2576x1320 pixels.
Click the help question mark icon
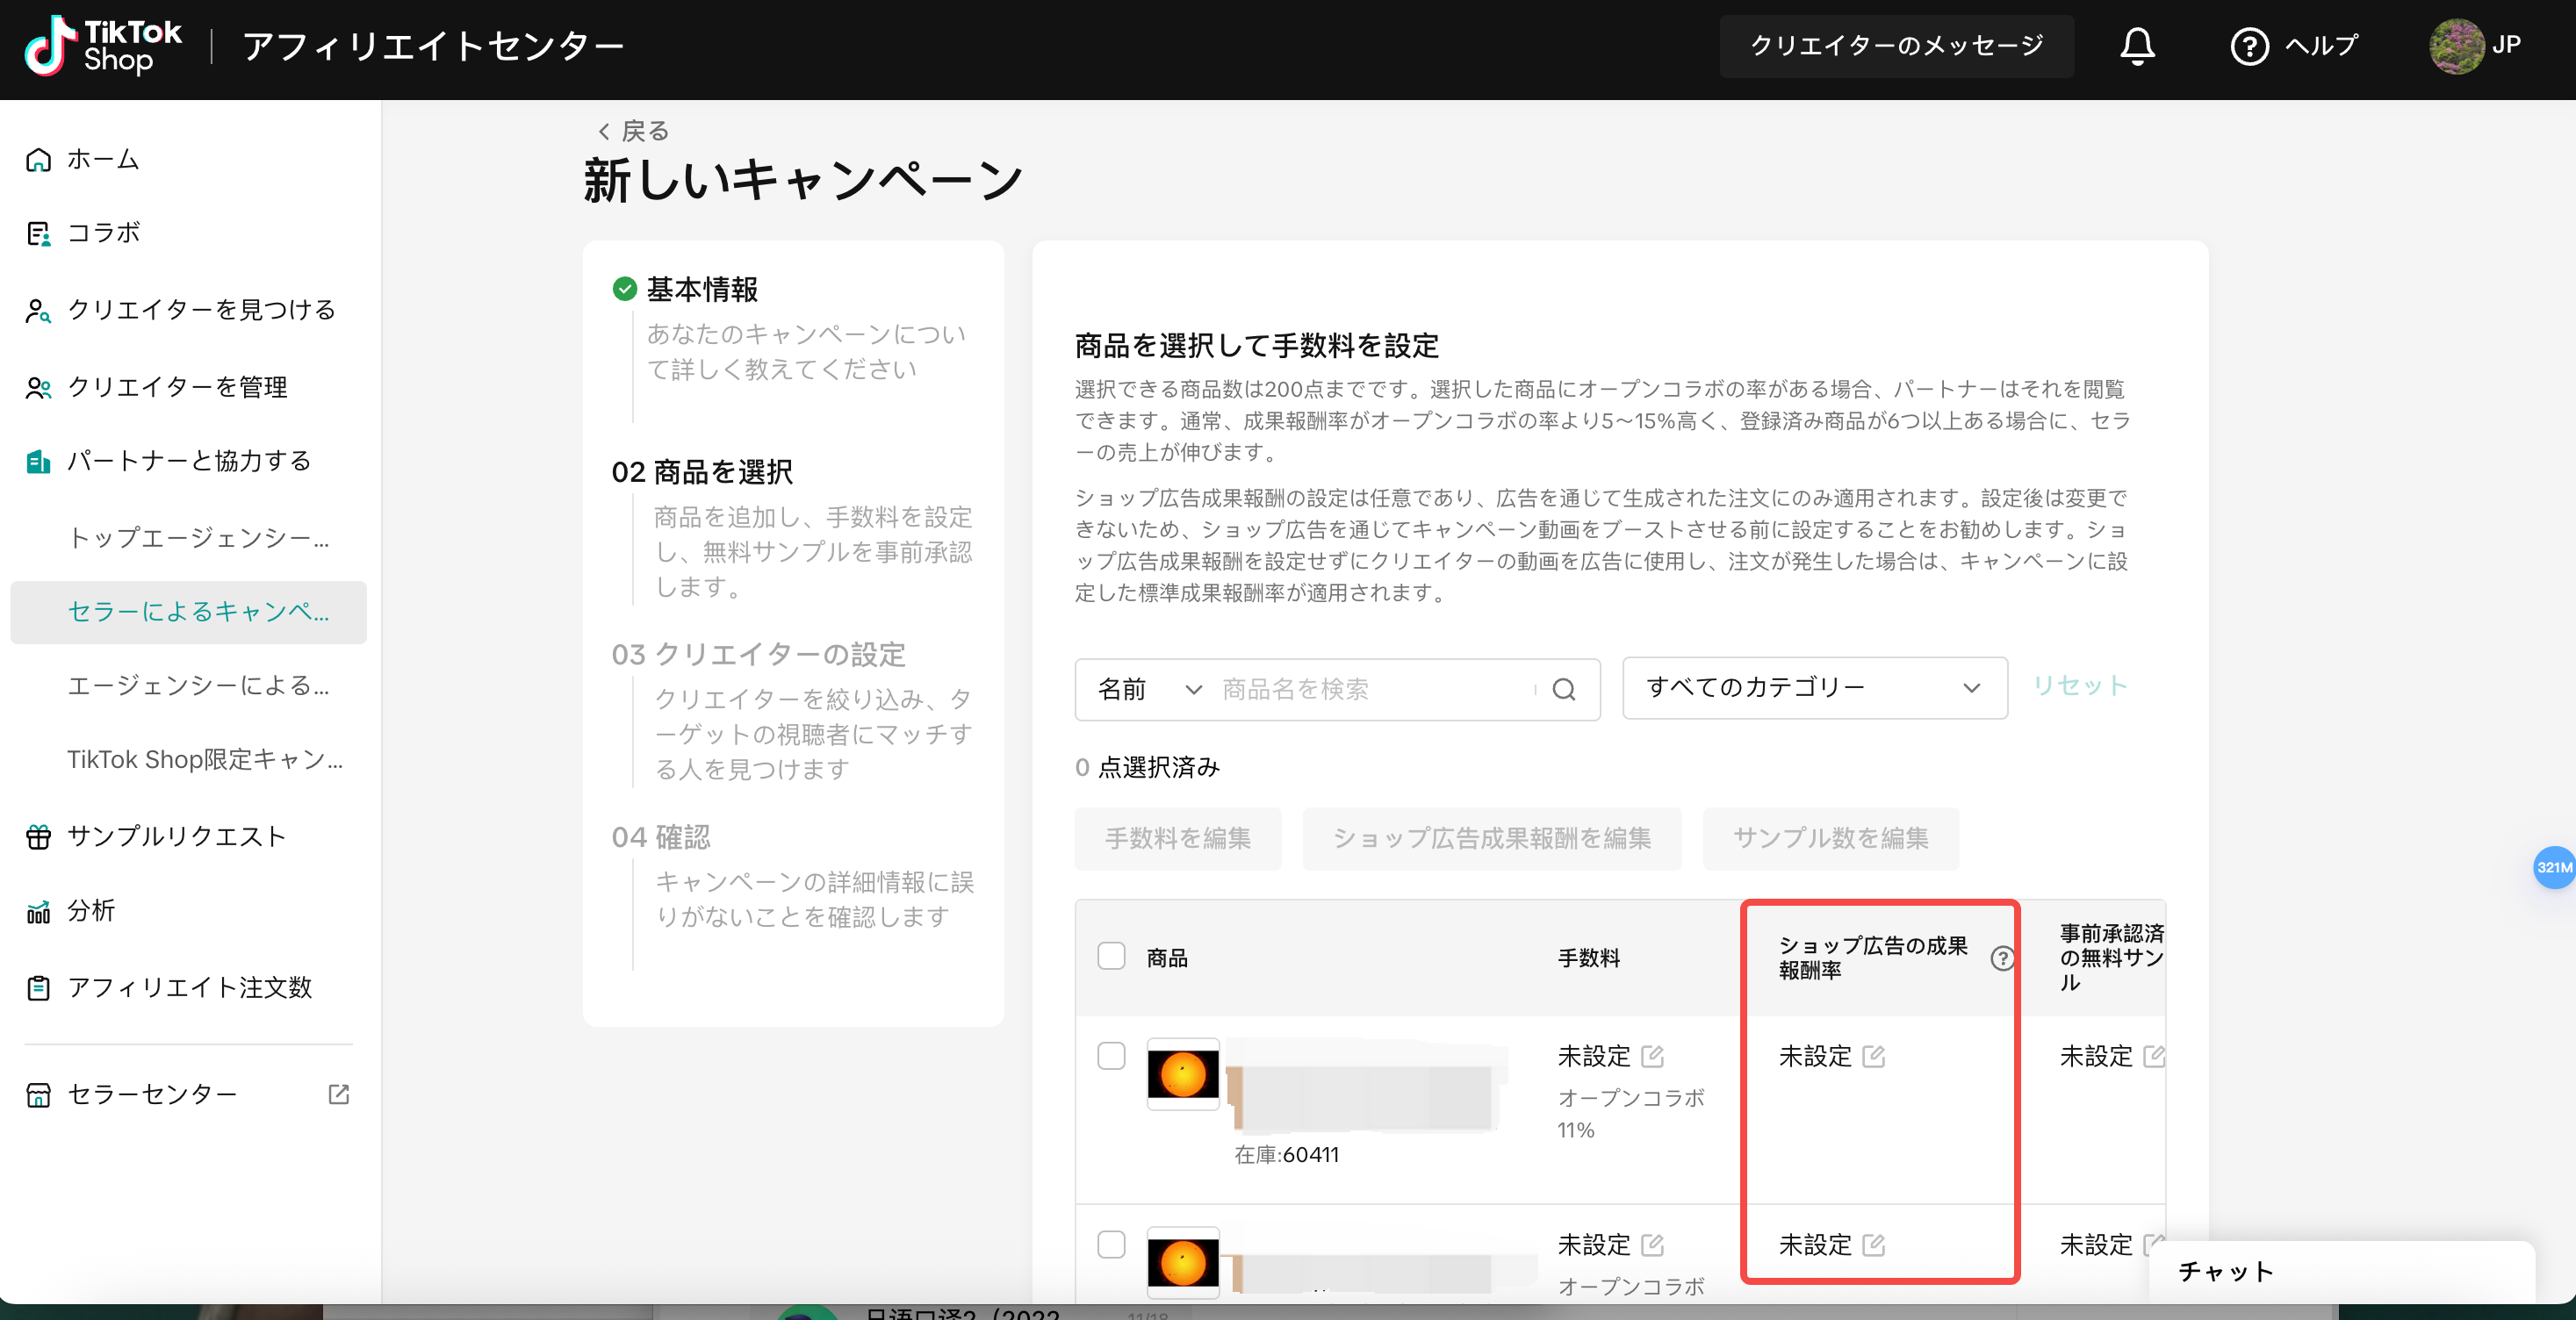[x=2249, y=46]
